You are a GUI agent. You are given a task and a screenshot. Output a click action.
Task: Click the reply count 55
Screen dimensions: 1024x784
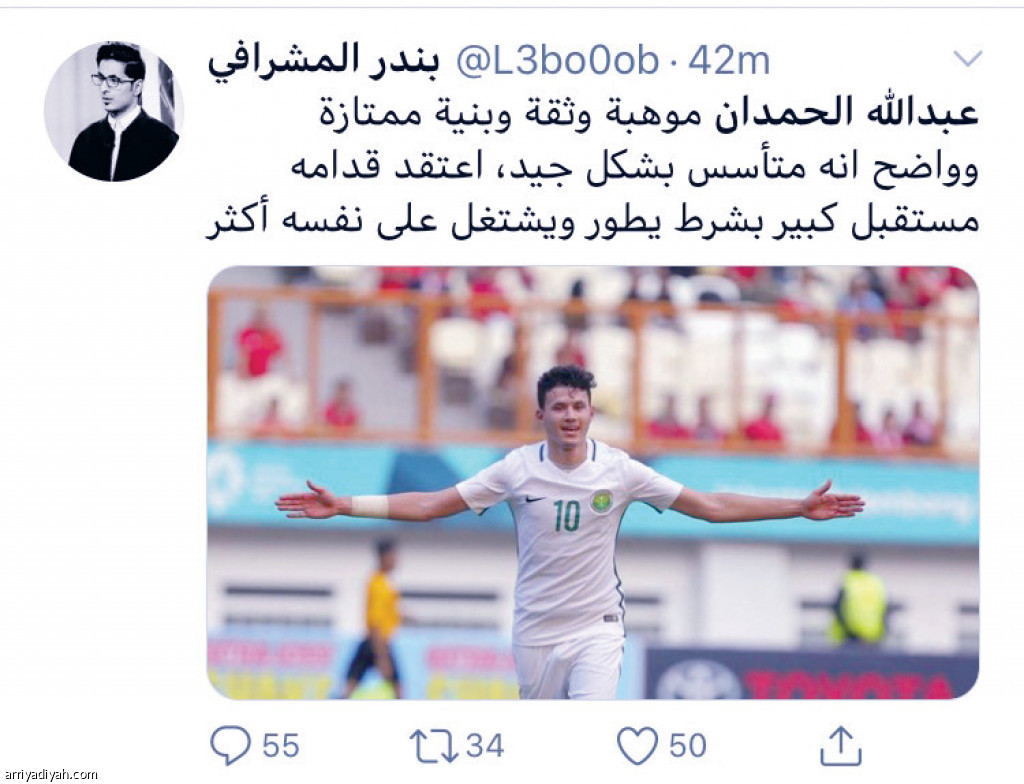point(281,745)
